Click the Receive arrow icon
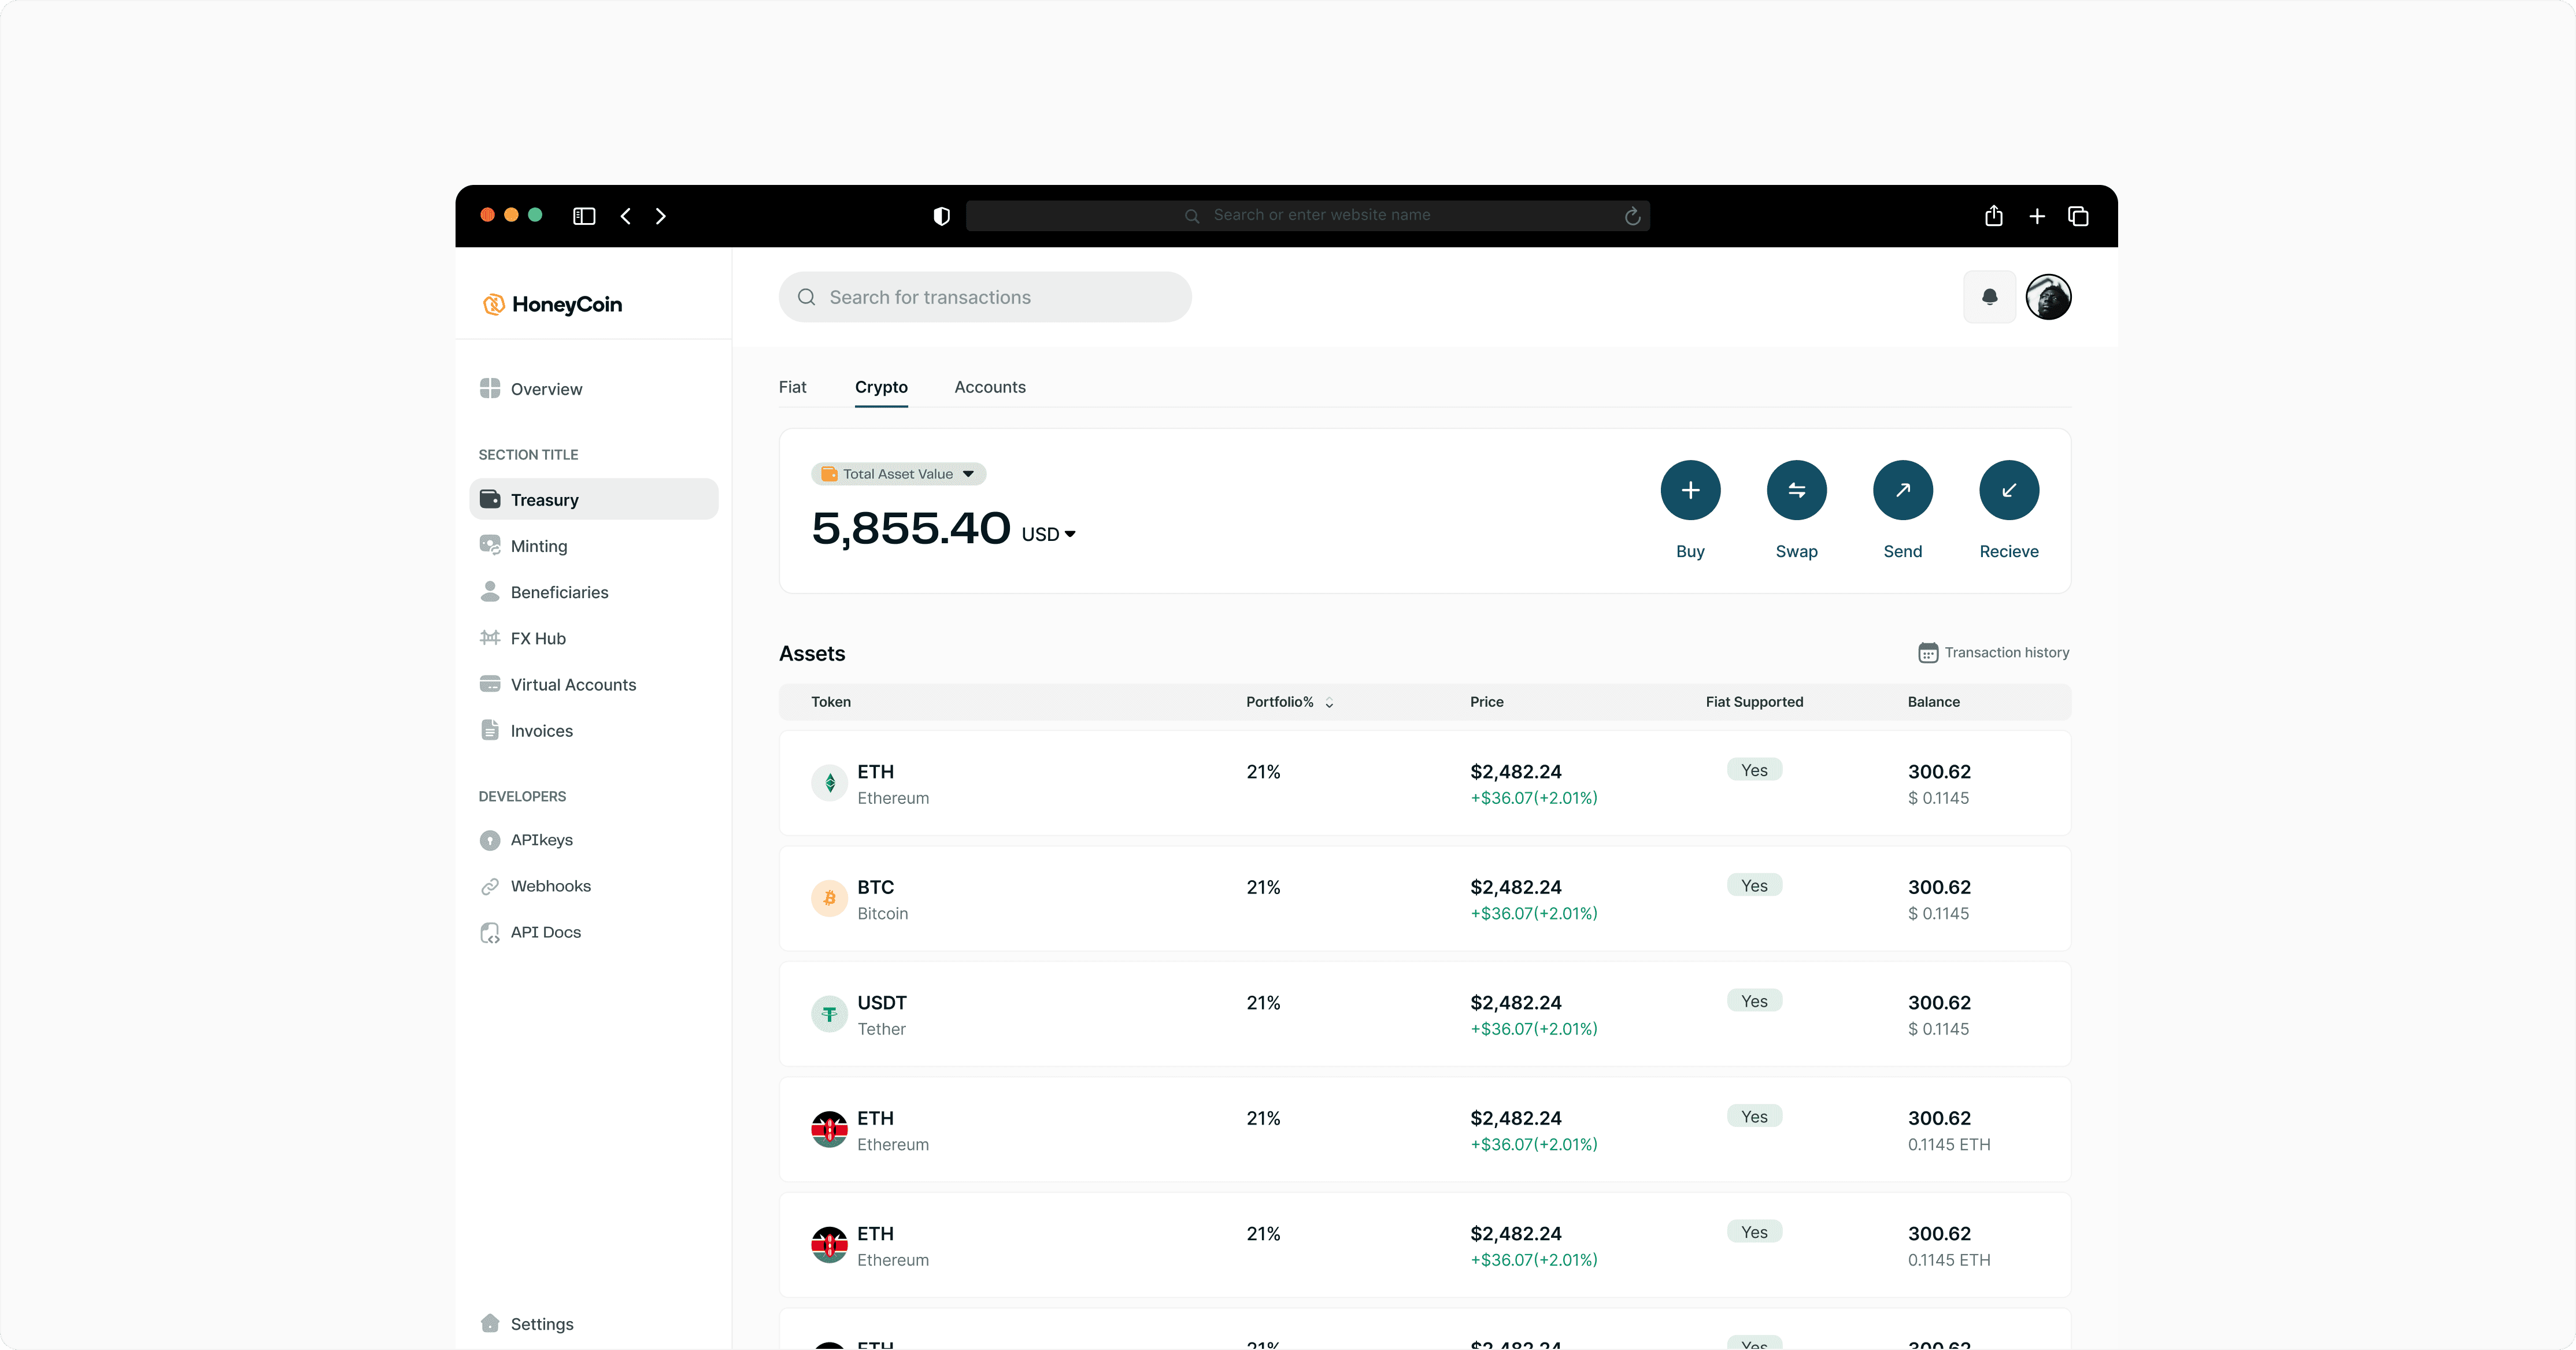Image resolution: width=2576 pixels, height=1350 pixels. [x=2008, y=490]
